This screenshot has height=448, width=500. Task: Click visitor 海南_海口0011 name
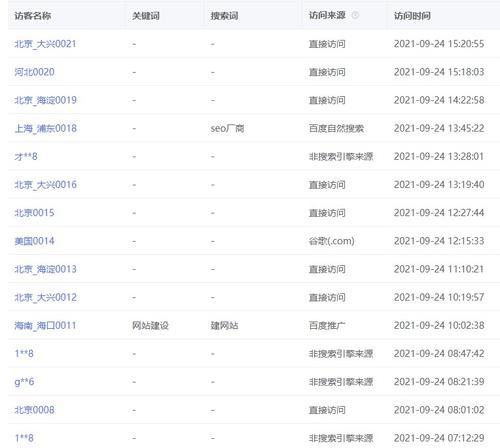[x=45, y=326]
